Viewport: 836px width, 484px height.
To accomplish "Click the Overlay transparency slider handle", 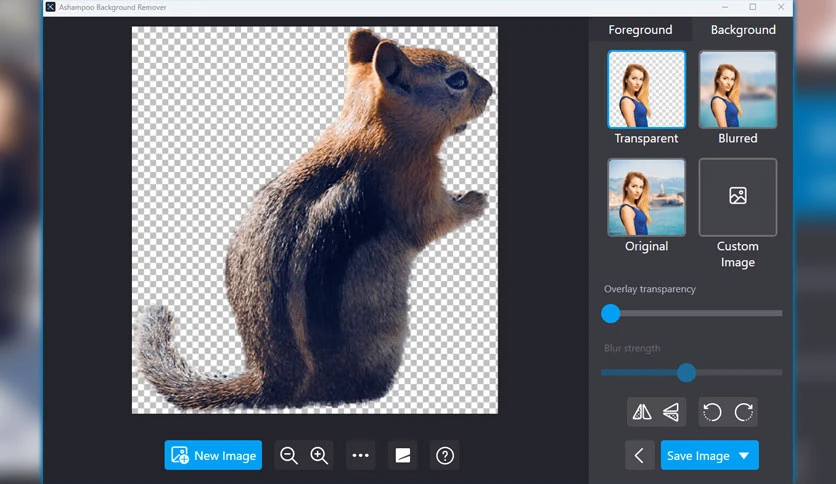I will 611,313.
